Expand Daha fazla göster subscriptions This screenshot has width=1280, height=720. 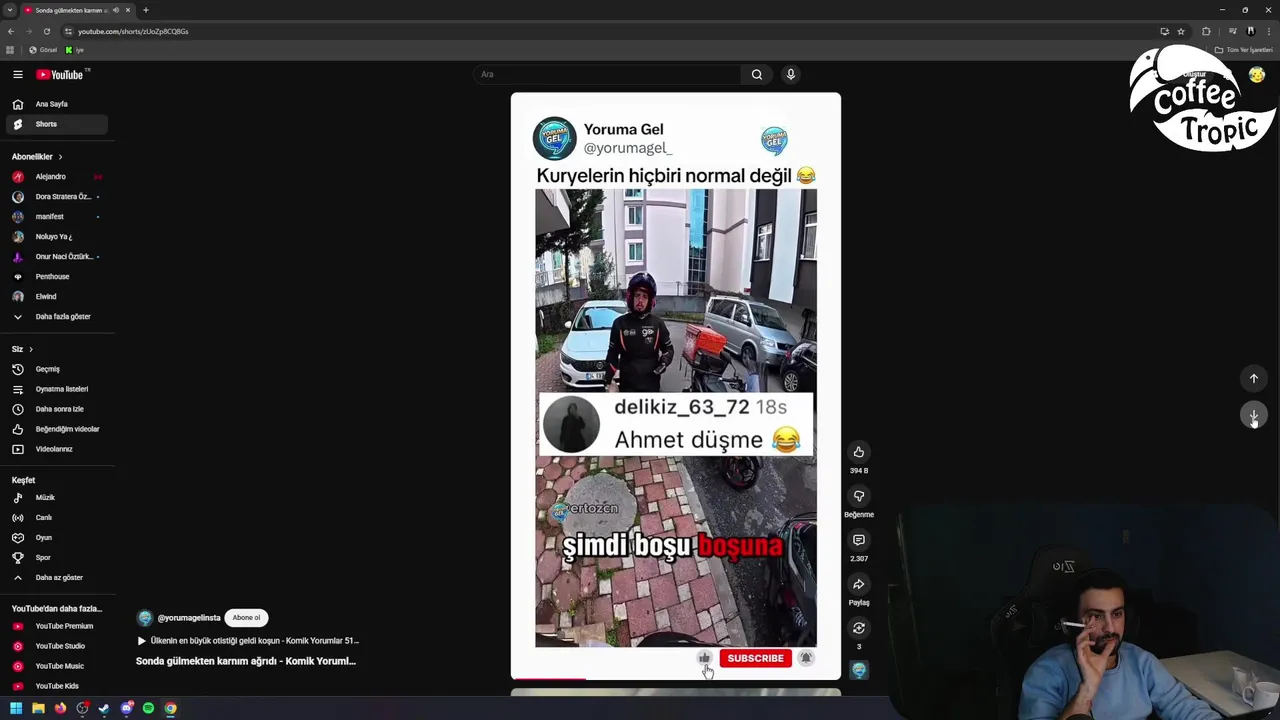point(56,317)
